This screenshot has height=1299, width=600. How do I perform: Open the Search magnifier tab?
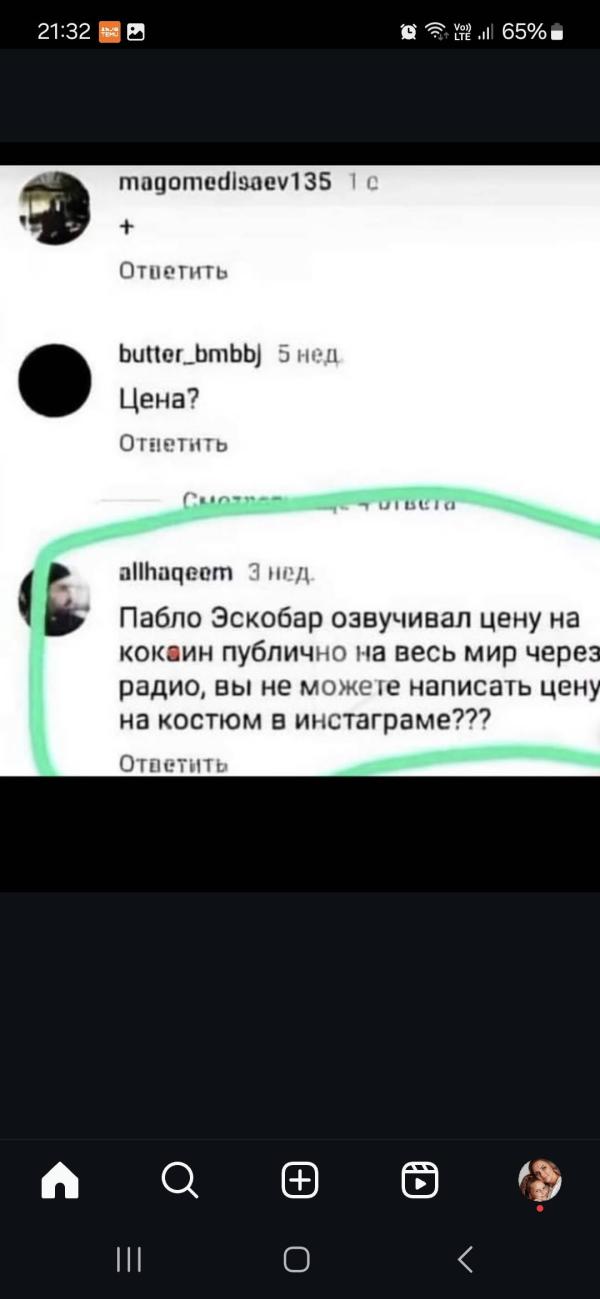pyautogui.click(x=180, y=1181)
